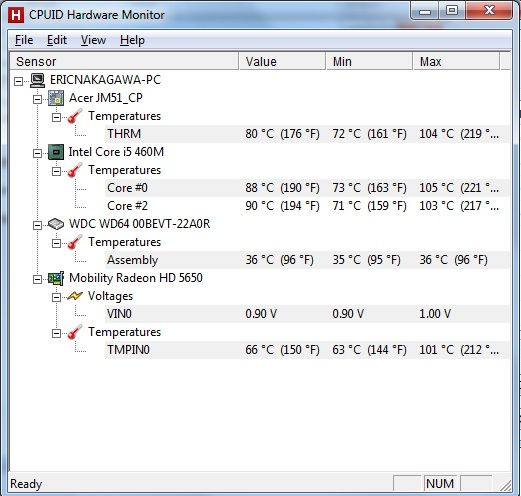The image size is (521, 496).
Task: Minimize the Hardware Monitor window
Action: click(x=425, y=11)
